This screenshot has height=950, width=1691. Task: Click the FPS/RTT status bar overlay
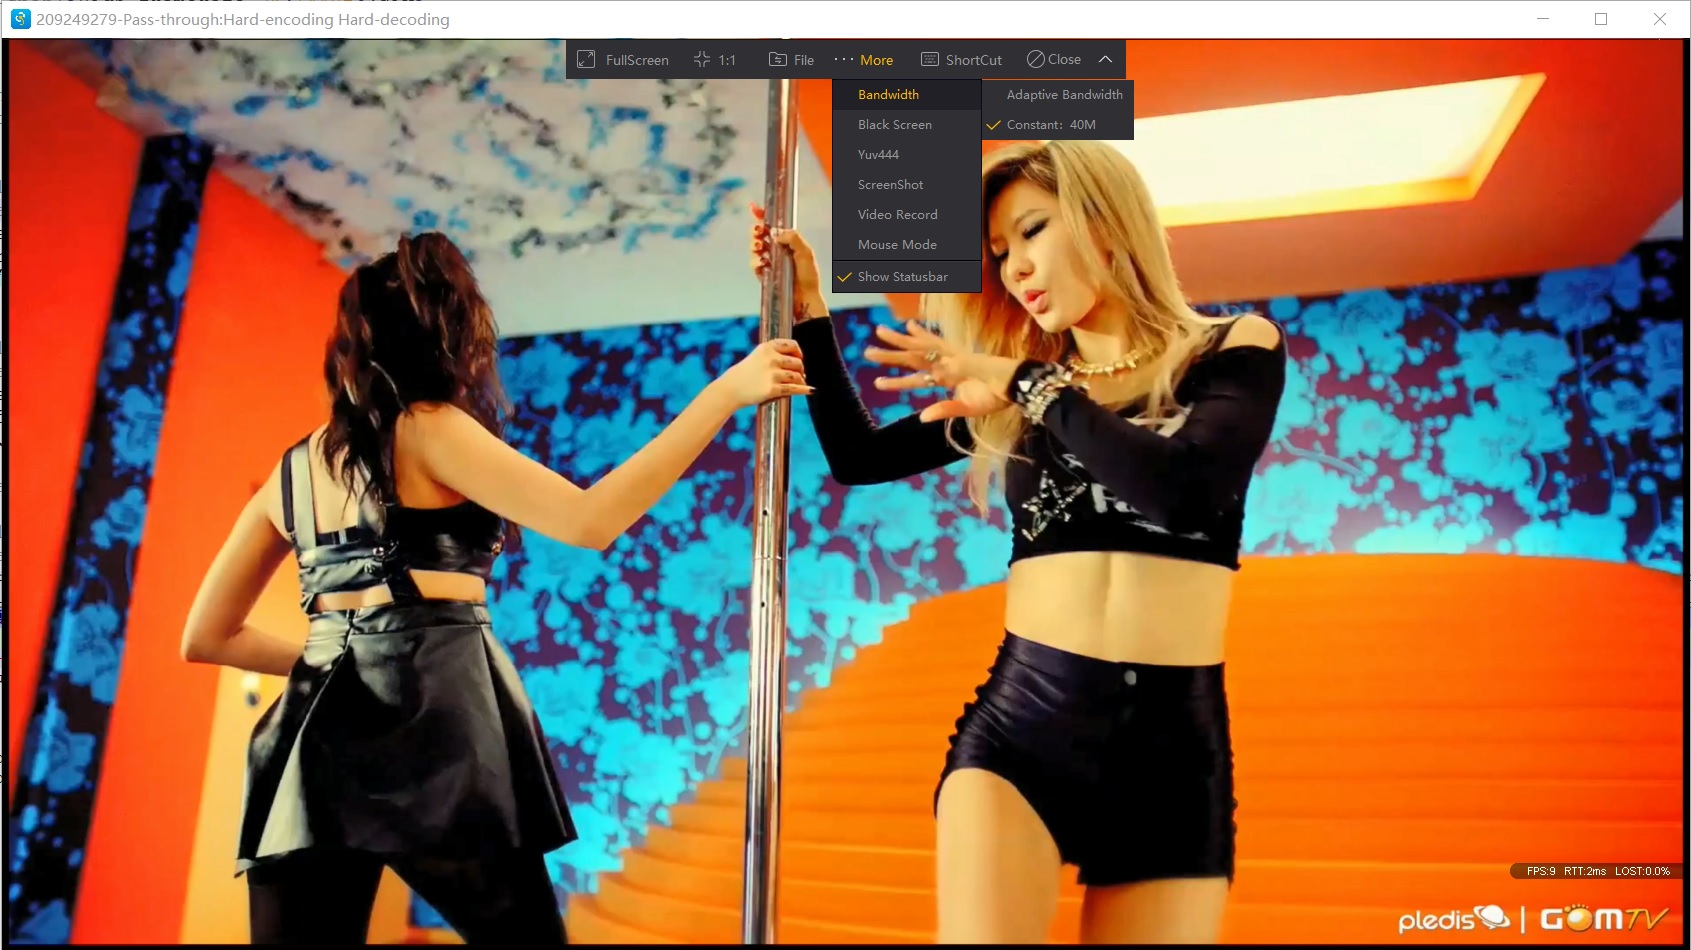[1597, 871]
